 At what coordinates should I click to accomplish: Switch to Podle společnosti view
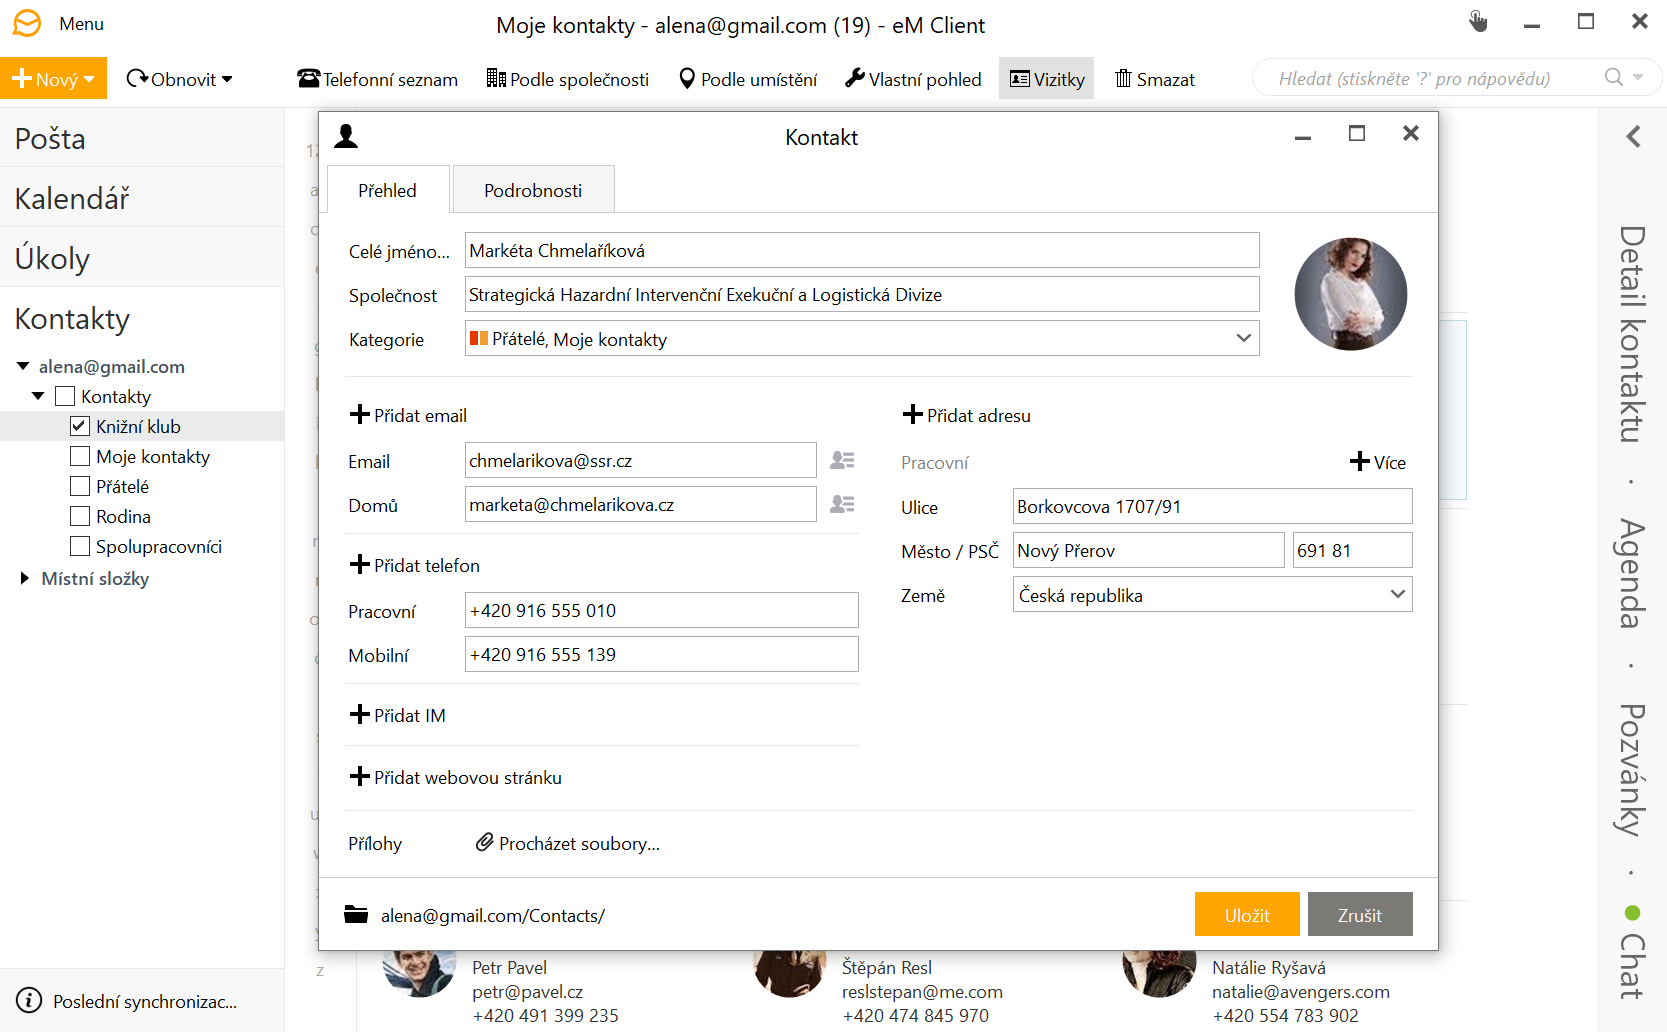[x=567, y=78]
